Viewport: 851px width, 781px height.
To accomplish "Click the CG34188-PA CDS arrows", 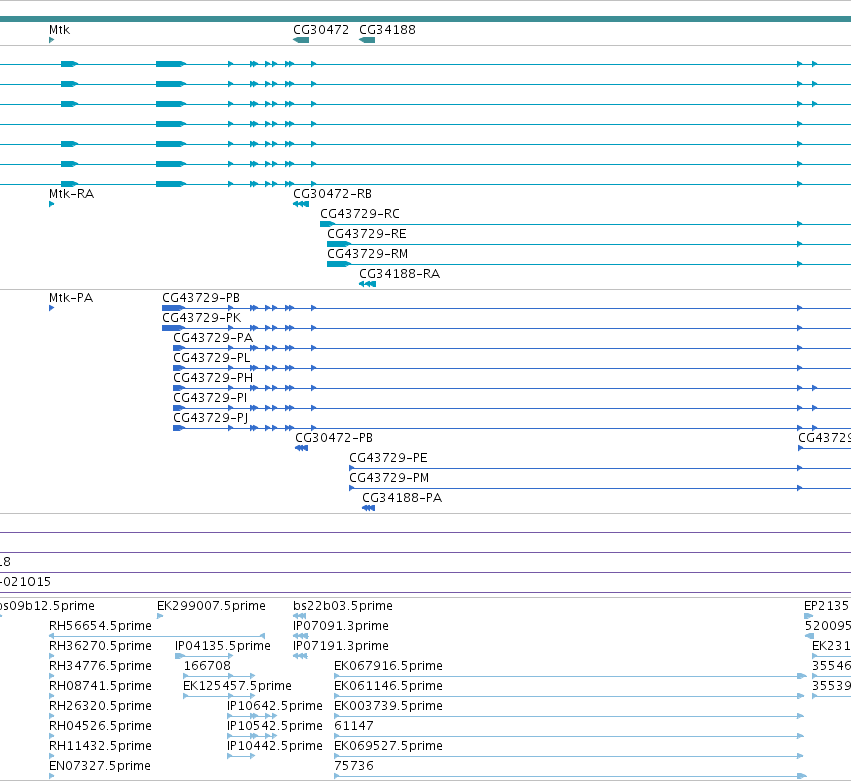I will click(369, 509).
